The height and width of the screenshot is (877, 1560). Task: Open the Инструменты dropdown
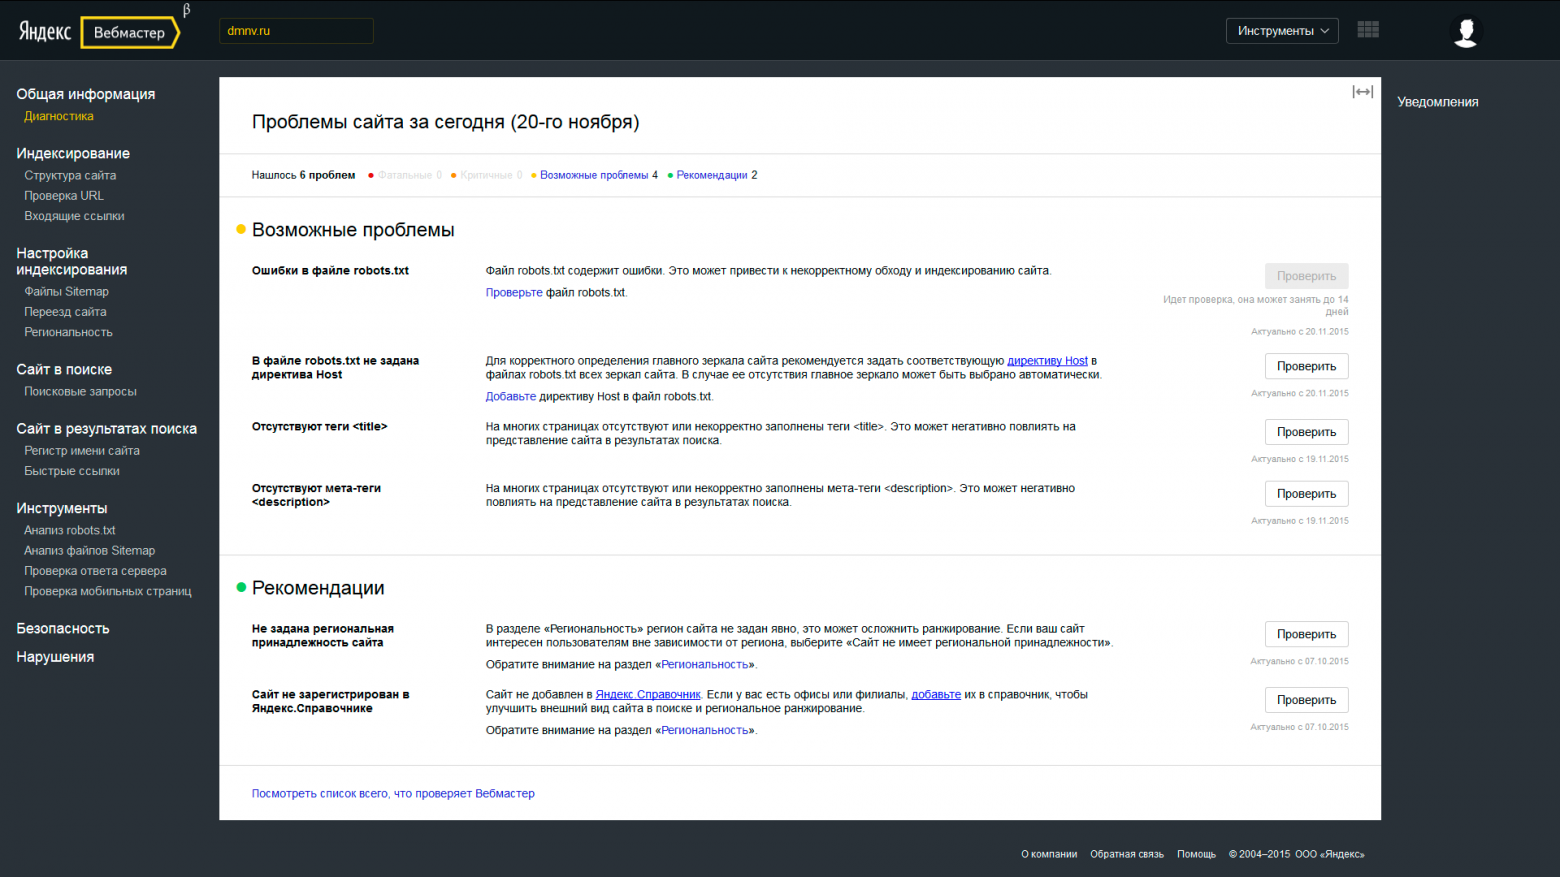pyautogui.click(x=1282, y=31)
